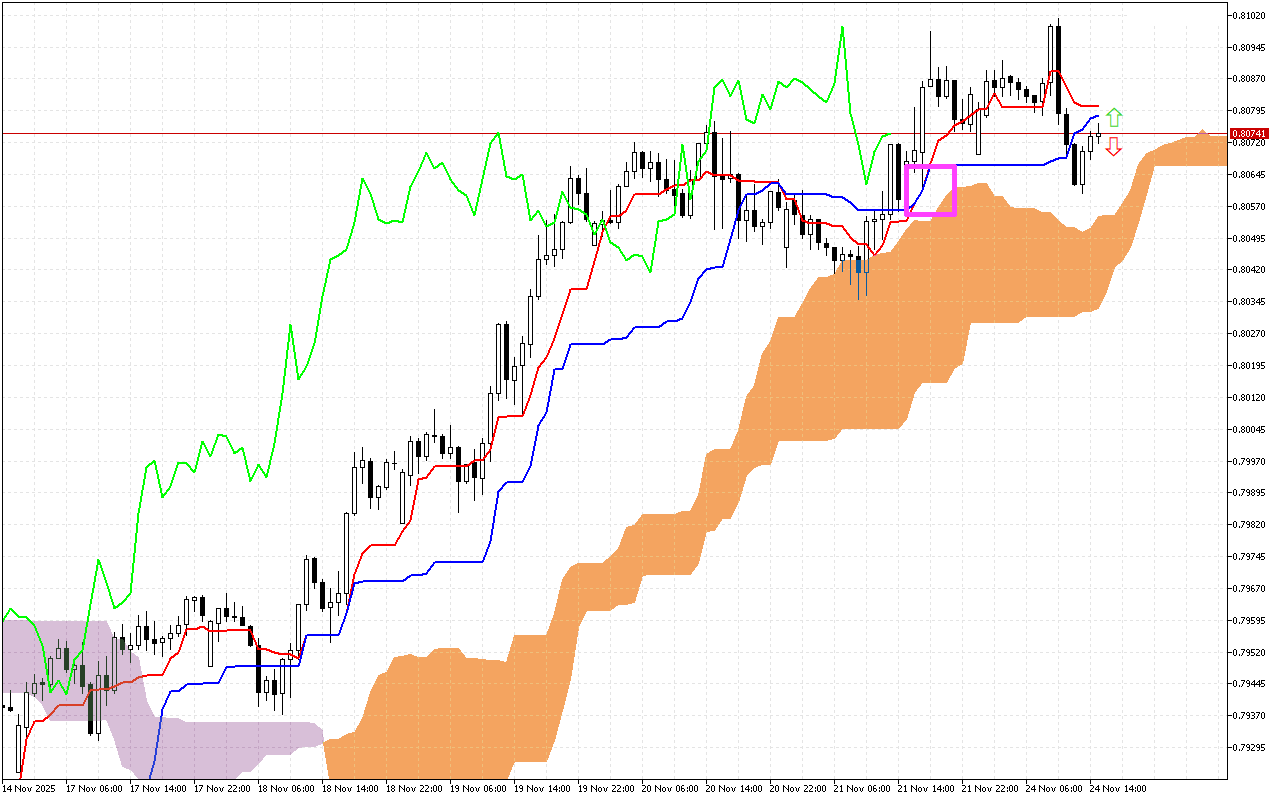
Task: Select the 17 Nov 06:00 time label
Action: [94, 788]
